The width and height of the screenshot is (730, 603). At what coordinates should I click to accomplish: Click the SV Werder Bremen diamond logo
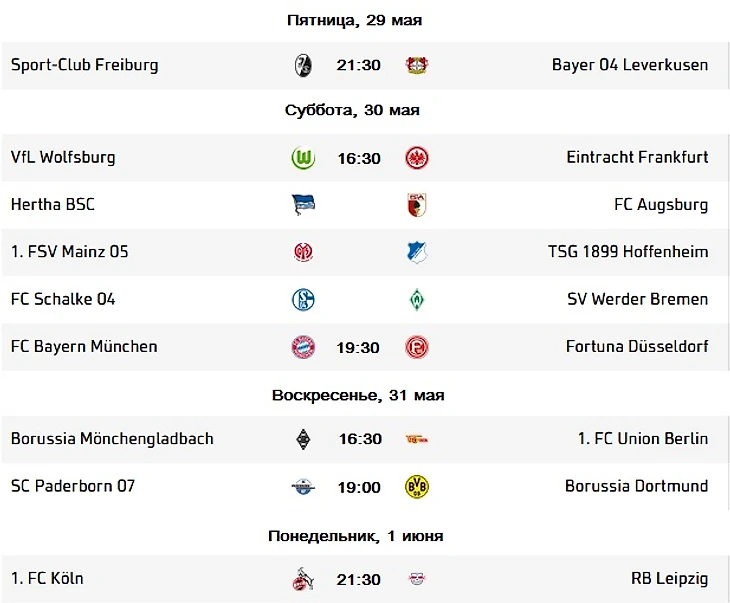(417, 299)
